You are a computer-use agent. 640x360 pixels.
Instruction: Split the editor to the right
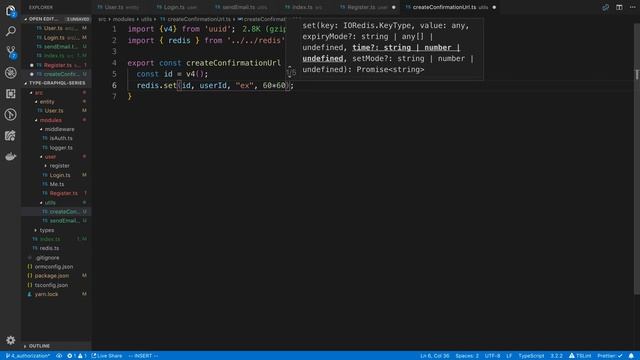619,7
